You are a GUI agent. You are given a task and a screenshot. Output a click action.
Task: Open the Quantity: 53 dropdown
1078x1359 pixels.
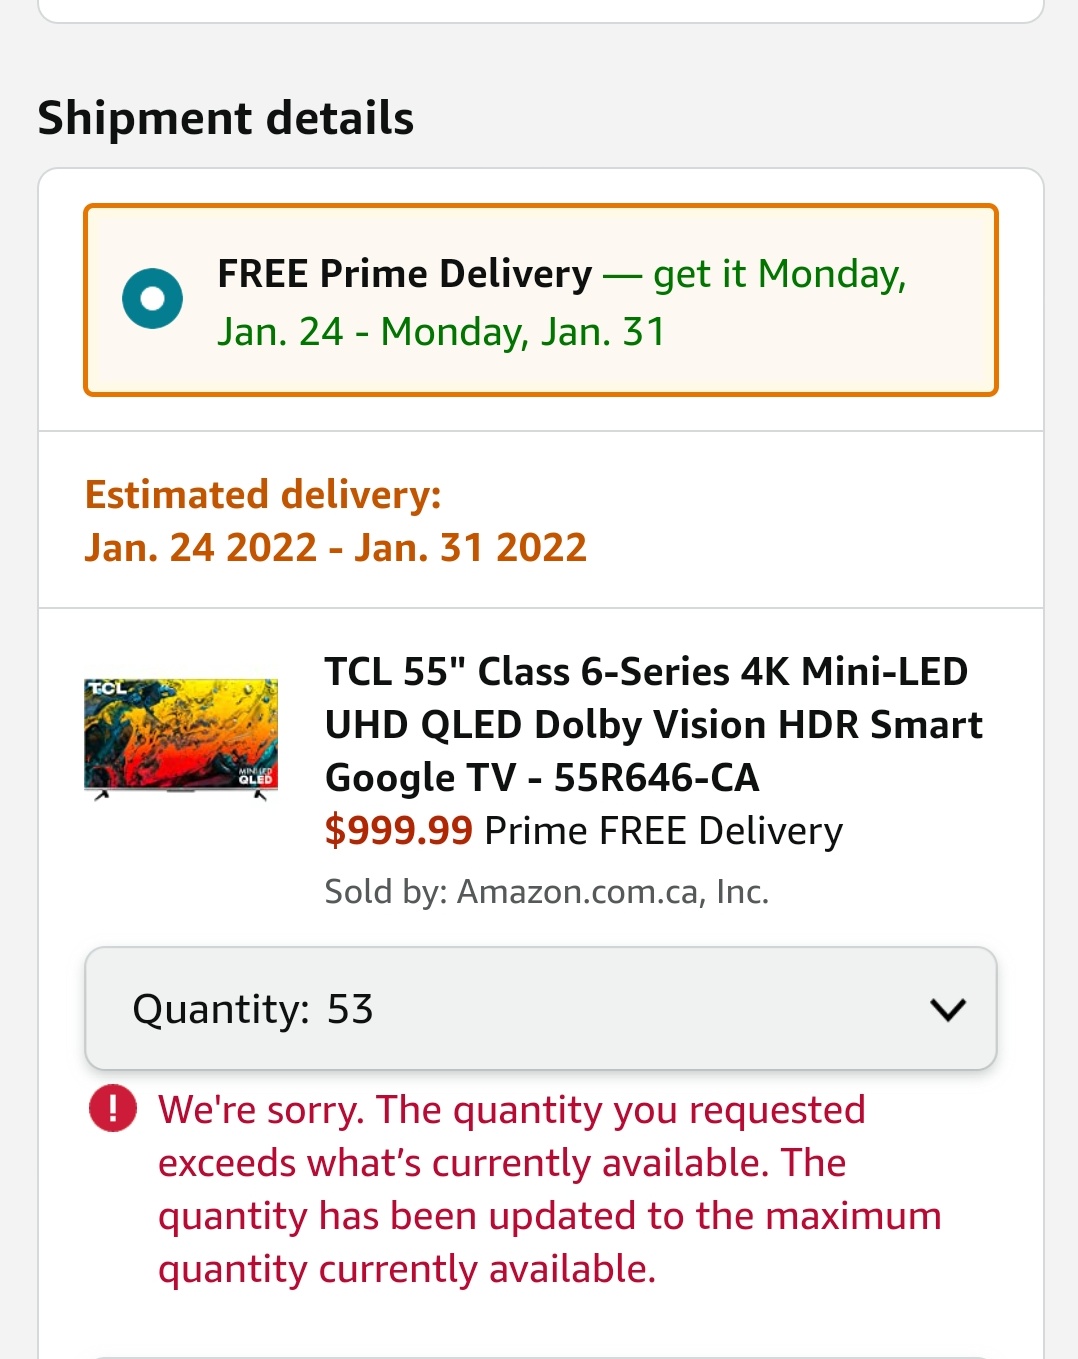click(540, 1009)
